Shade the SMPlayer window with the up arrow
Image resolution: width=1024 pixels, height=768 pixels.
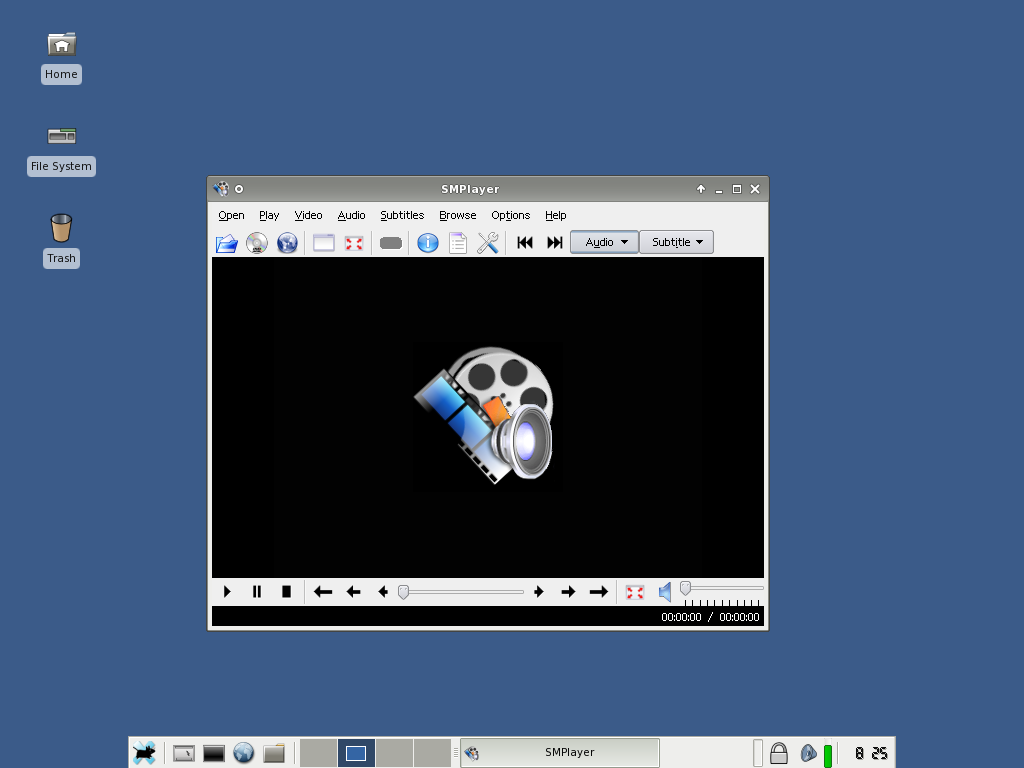(701, 189)
